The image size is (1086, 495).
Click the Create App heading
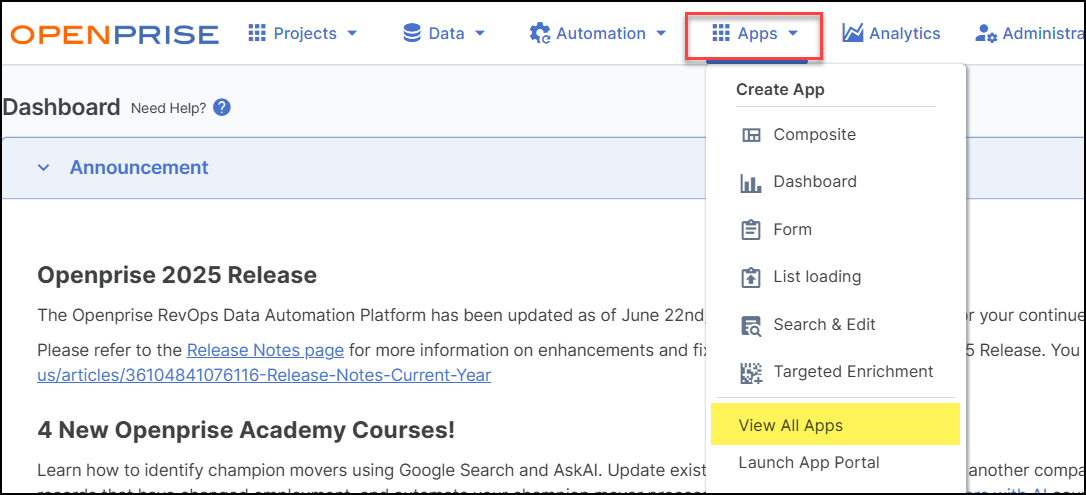[780, 89]
